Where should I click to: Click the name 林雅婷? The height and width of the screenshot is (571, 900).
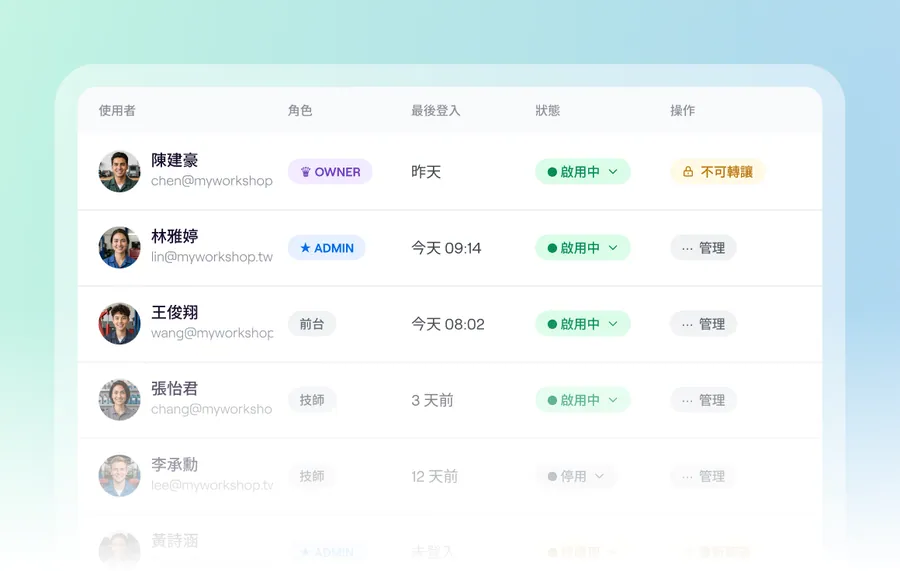click(174, 236)
